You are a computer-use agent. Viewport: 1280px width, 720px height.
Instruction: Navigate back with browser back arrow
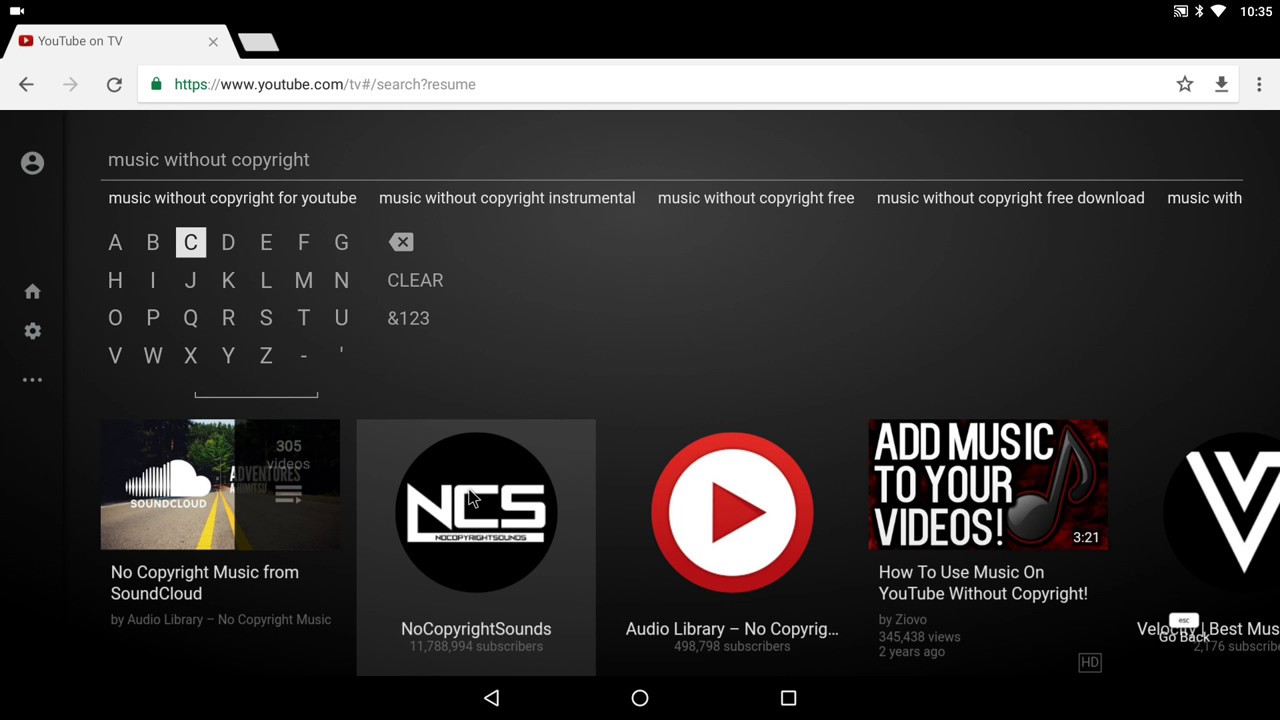26,85
